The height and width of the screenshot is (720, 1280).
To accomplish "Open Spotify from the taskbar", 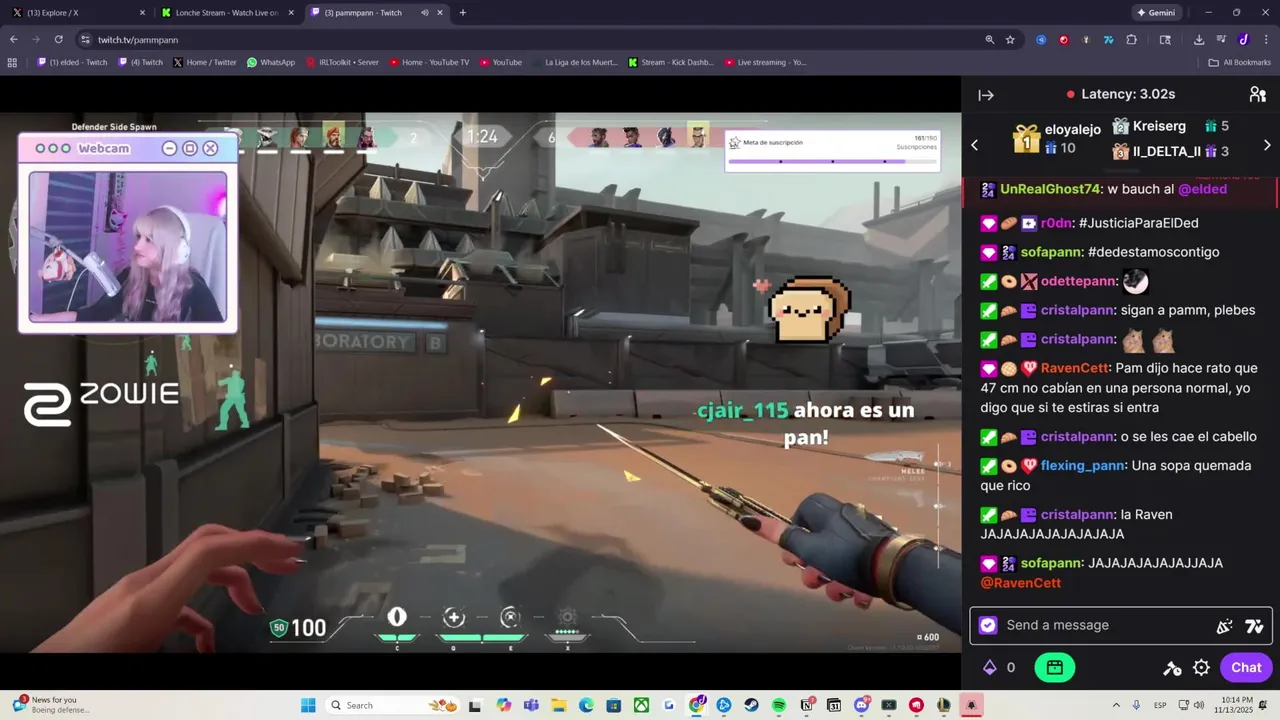I will (x=779, y=705).
